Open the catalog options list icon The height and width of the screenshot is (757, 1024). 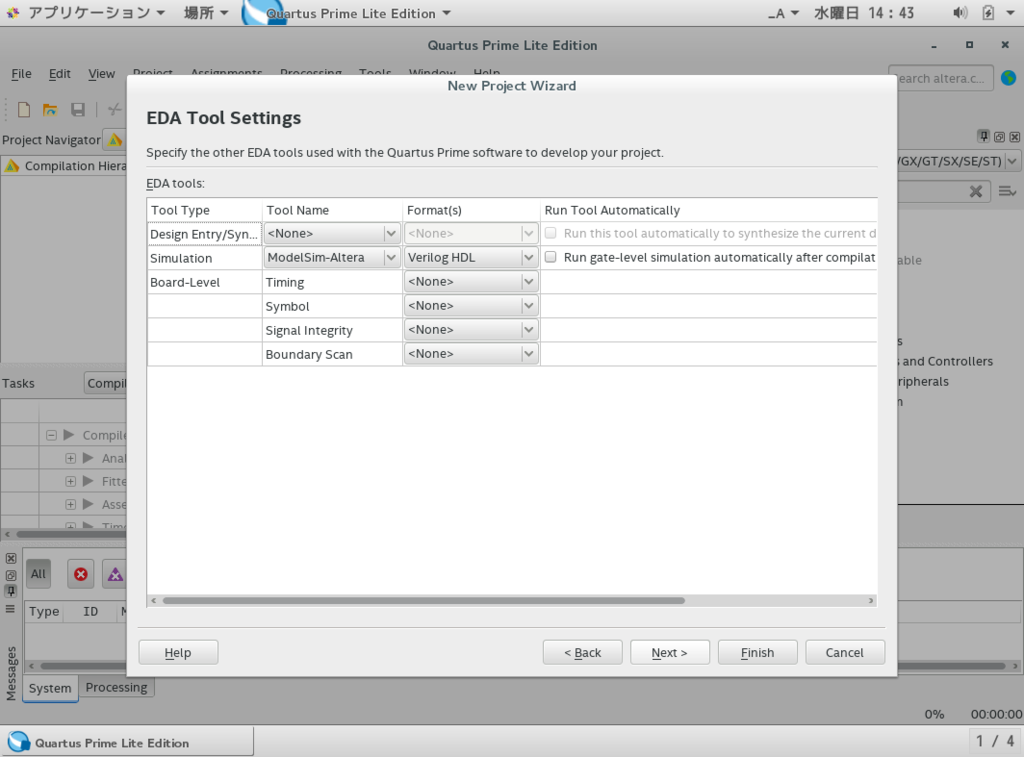1007,191
